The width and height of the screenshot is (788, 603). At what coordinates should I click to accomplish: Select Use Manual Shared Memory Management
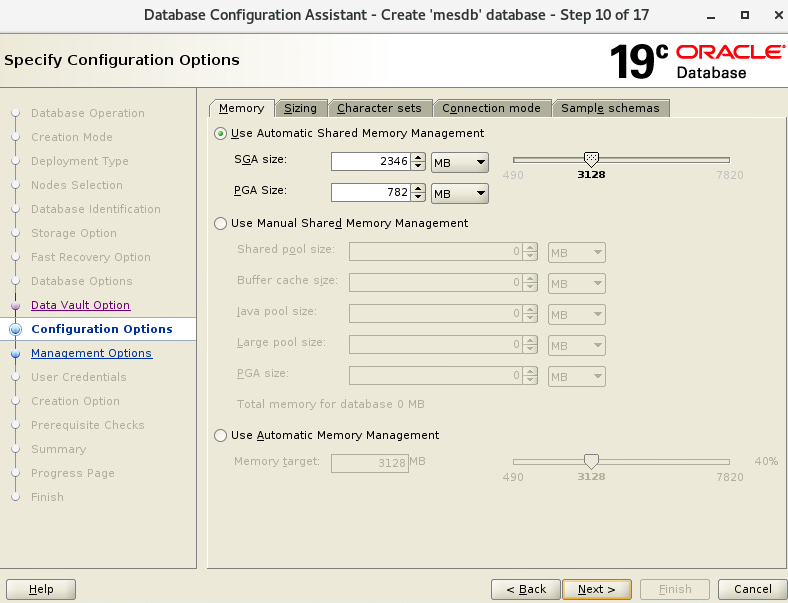coord(221,223)
